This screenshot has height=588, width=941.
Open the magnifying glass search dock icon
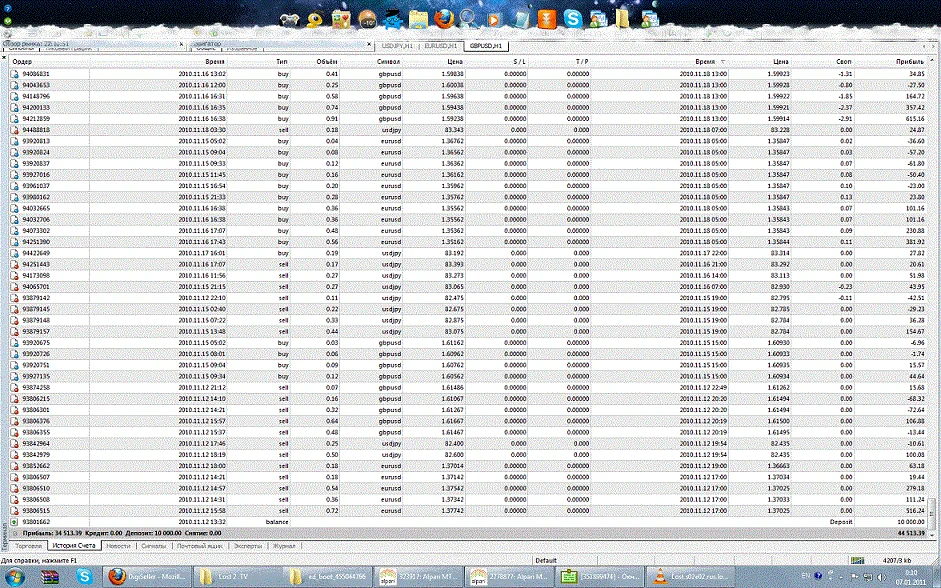click(469, 19)
